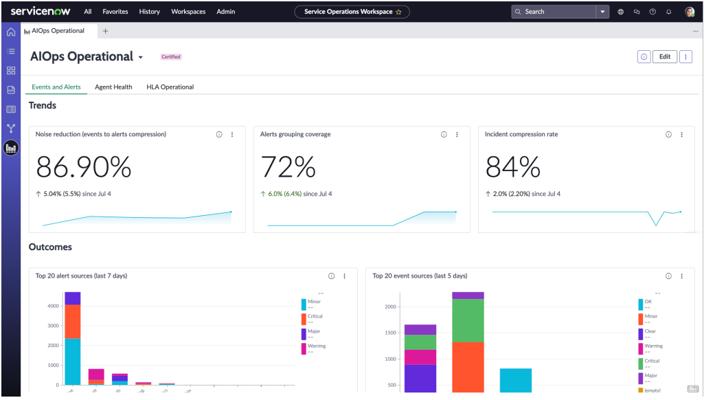Image resolution: width=704 pixels, height=400 pixels.
Task: Click in the Search field
Action: (x=554, y=12)
